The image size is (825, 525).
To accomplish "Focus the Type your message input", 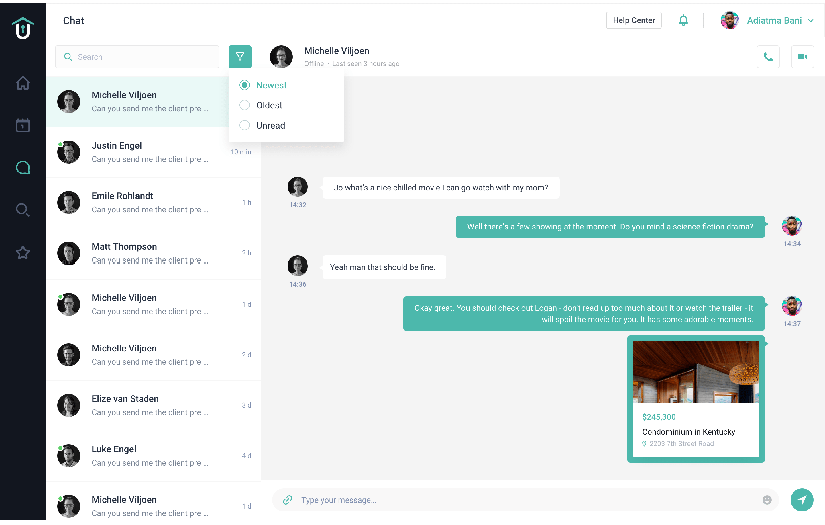I will coord(525,500).
